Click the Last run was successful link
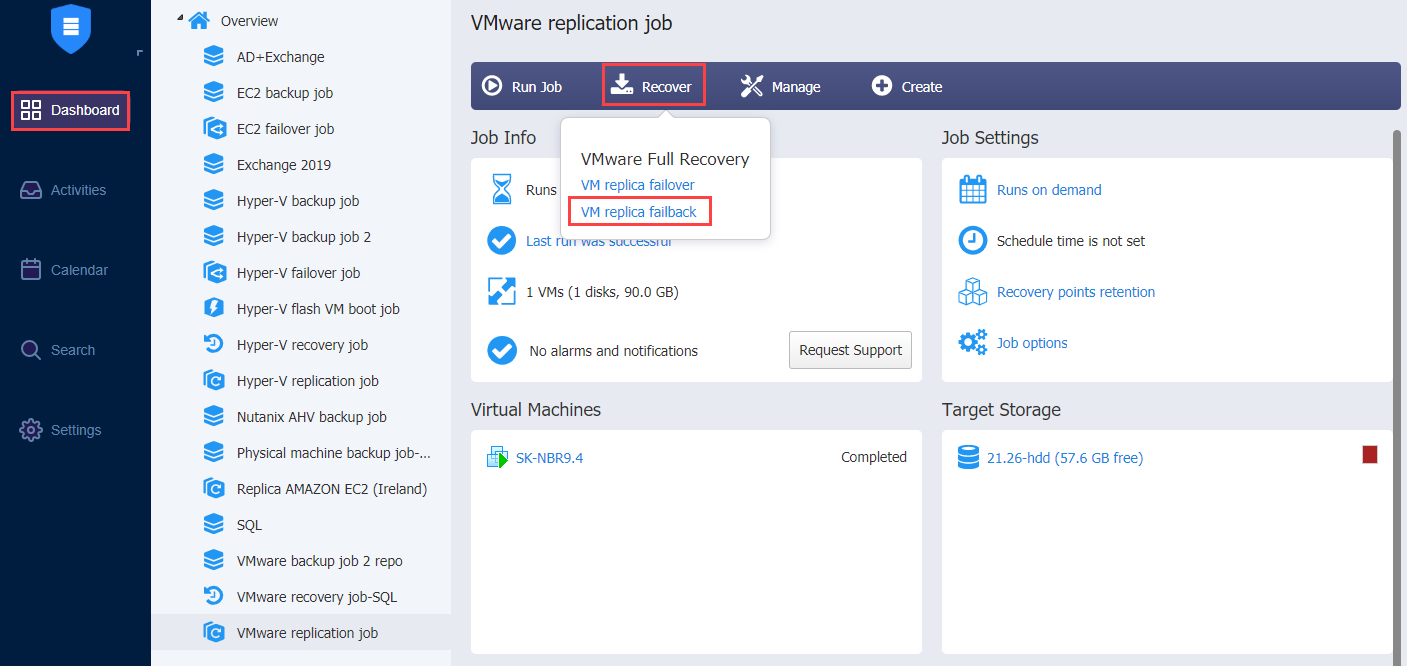1407x666 pixels. pos(599,241)
